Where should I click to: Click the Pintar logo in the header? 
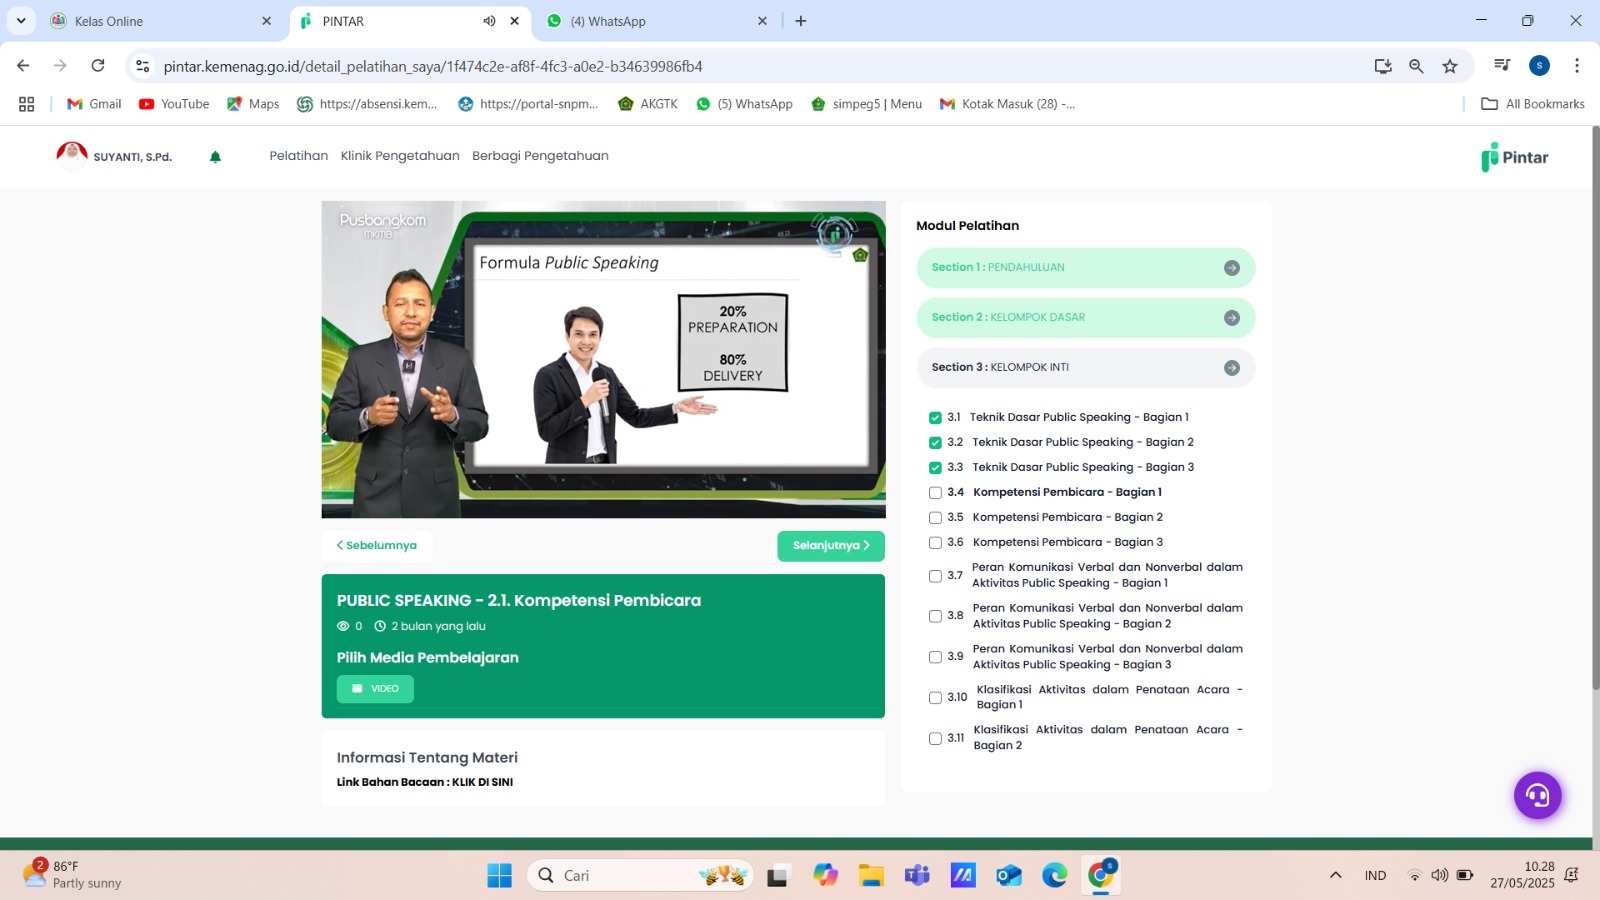1514,157
